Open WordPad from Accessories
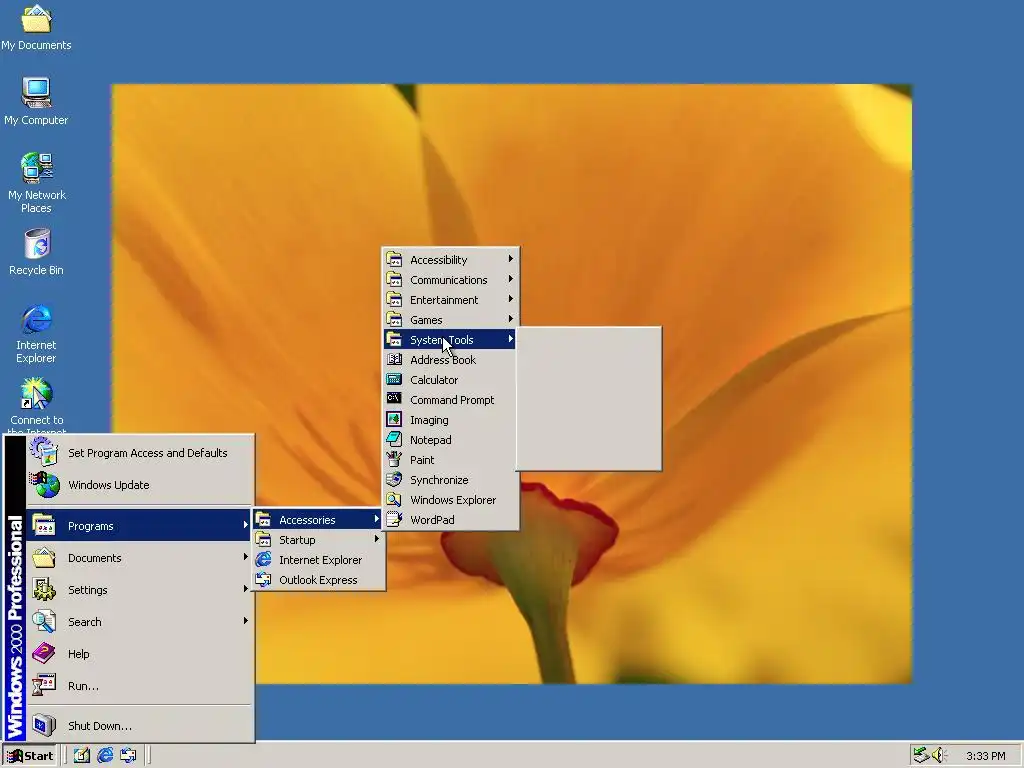 click(x=451, y=520)
